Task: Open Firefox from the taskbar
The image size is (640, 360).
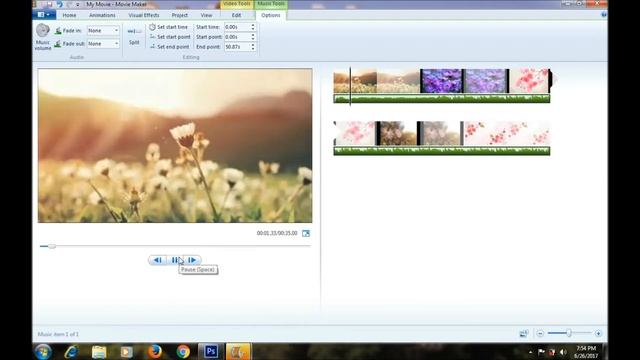Action: (x=155, y=351)
